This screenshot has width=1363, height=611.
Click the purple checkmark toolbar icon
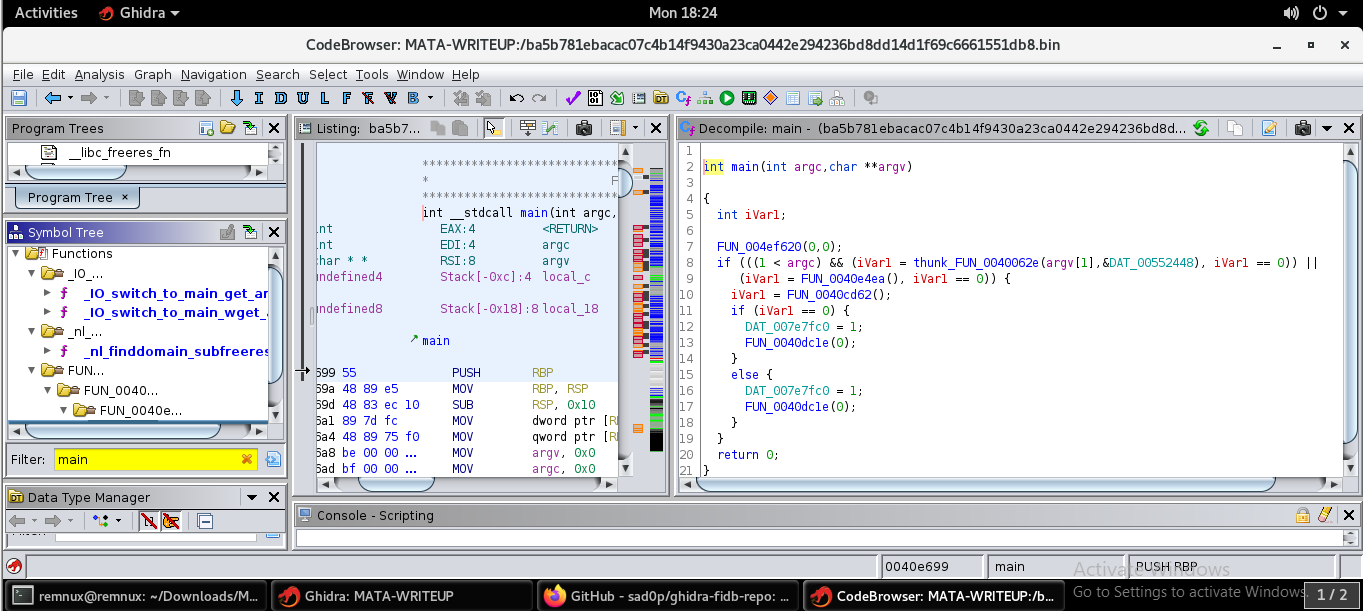pyautogui.click(x=573, y=98)
